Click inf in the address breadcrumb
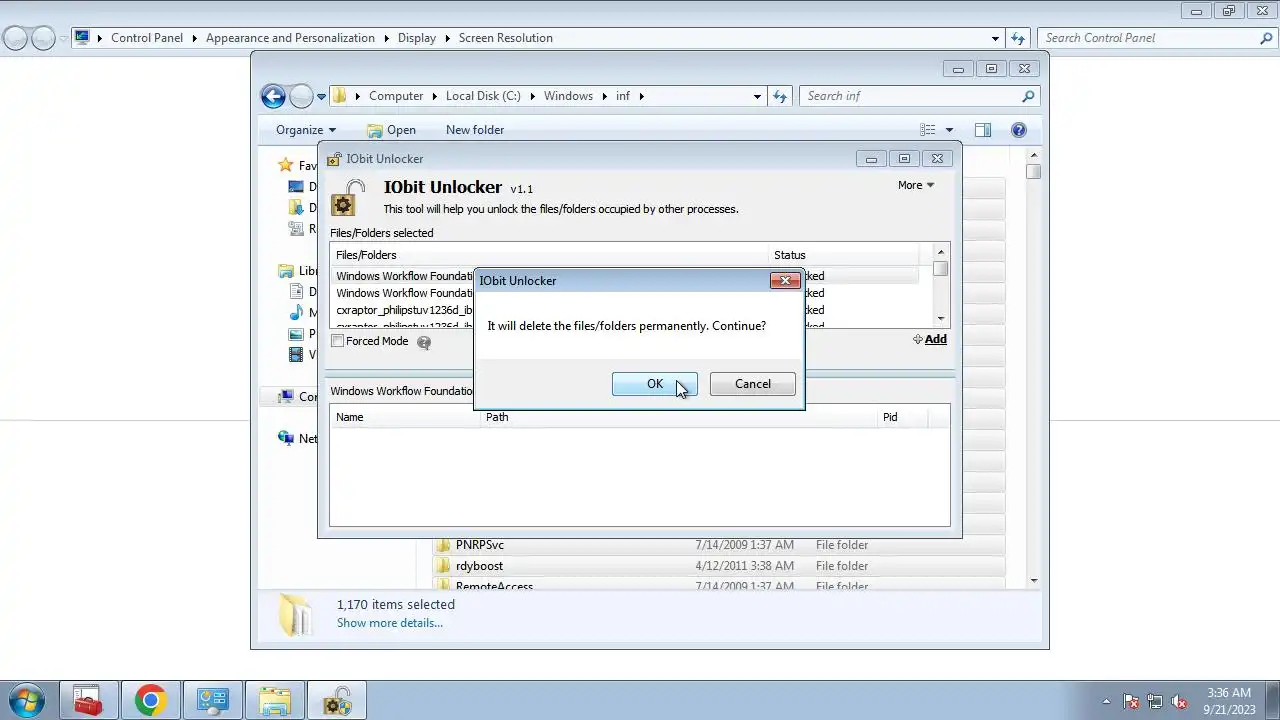The width and height of the screenshot is (1280, 720). tap(623, 96)
